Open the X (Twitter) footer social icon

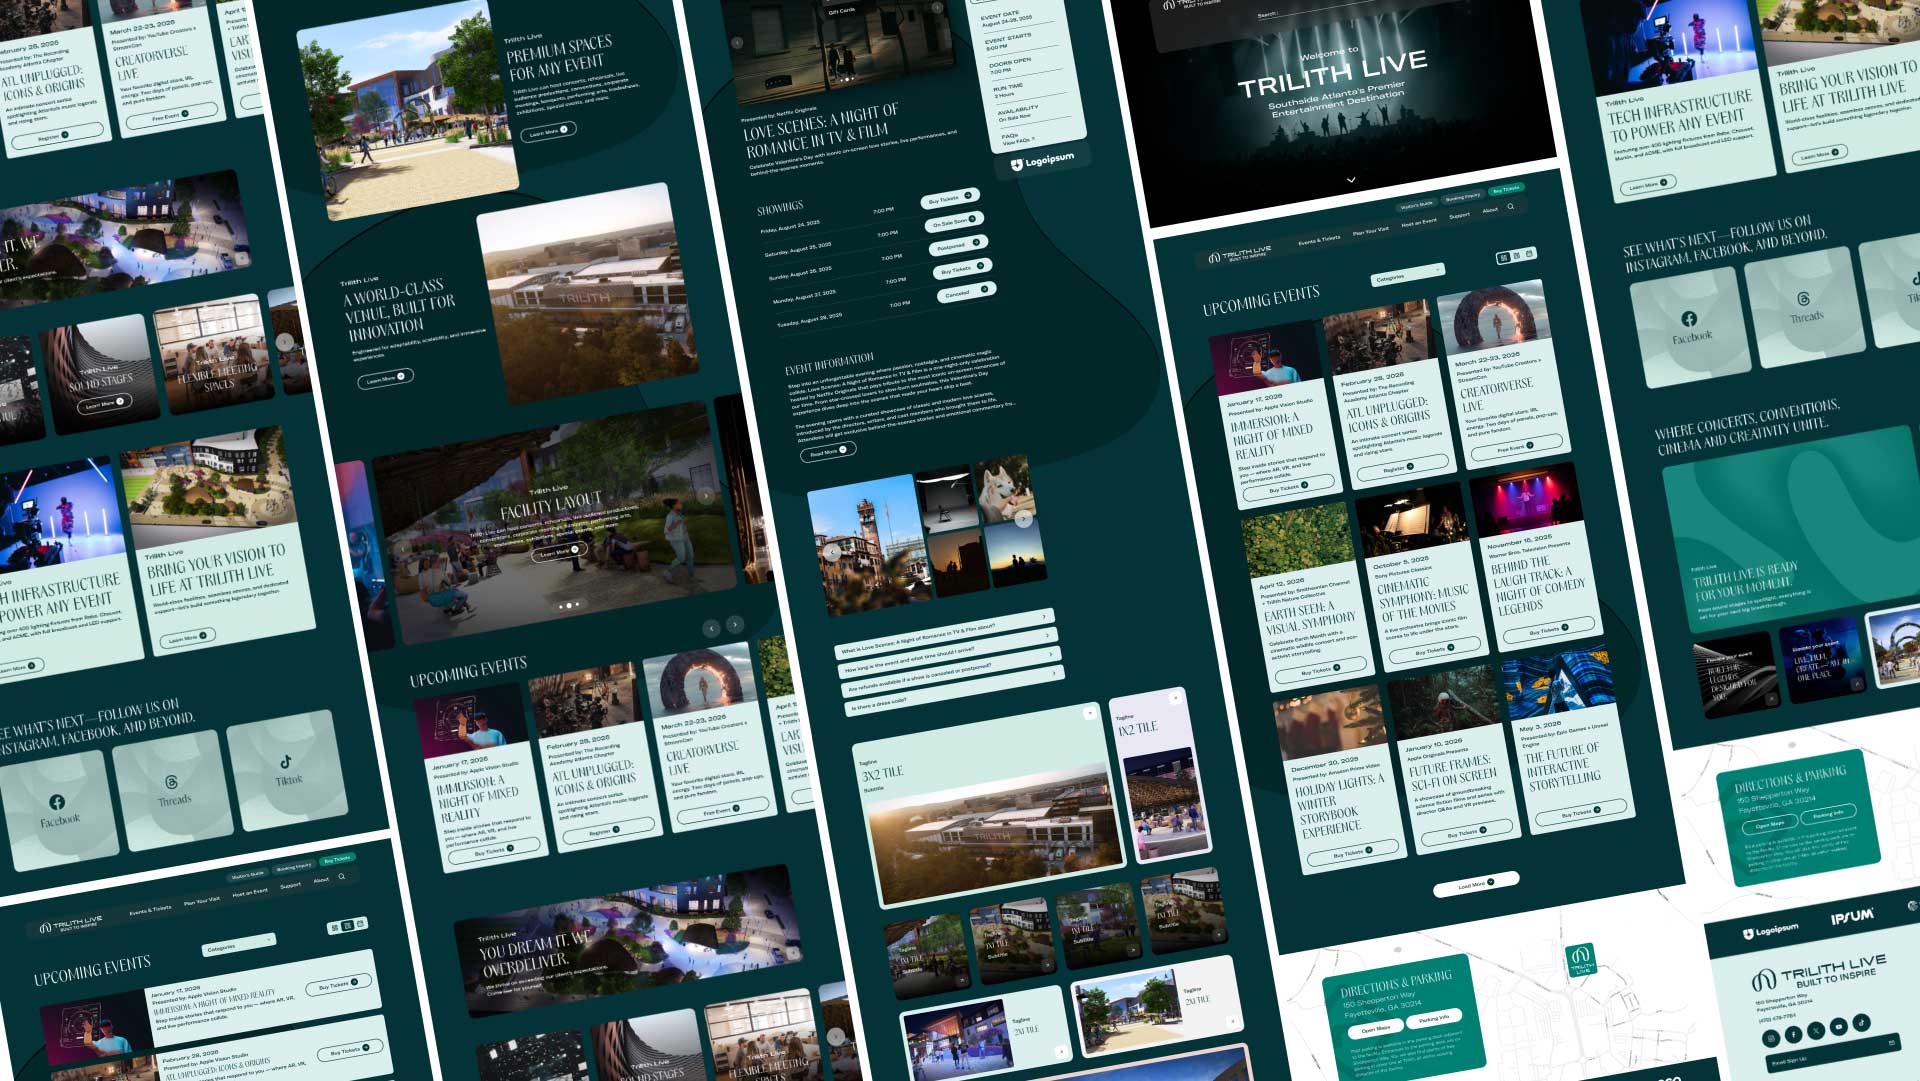[1816, 1030]
